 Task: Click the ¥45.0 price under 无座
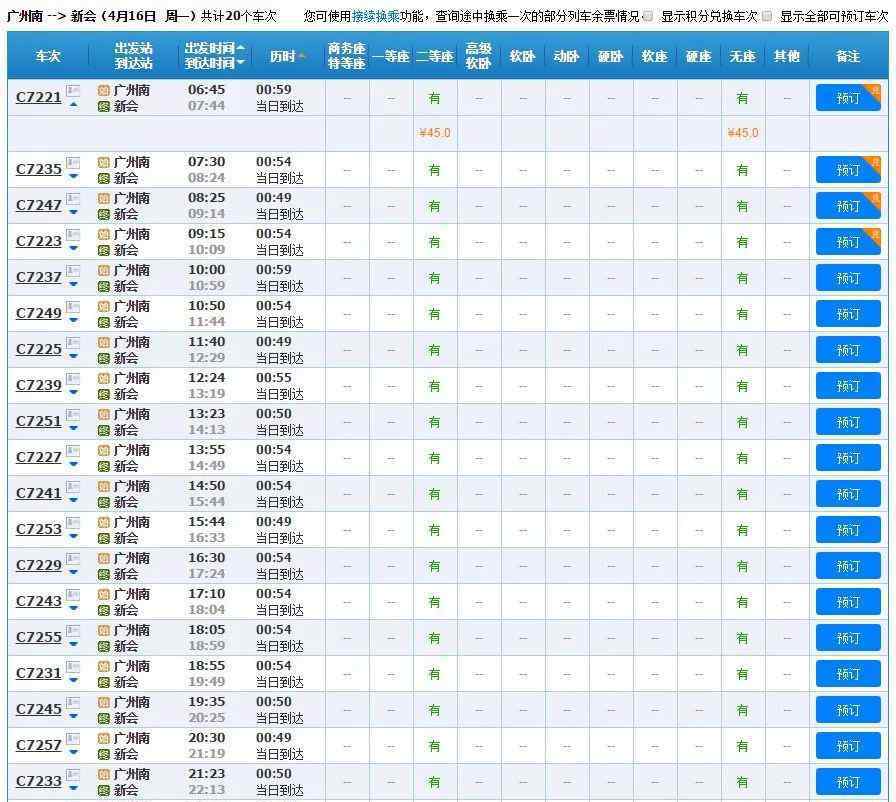tap(743, 133)
